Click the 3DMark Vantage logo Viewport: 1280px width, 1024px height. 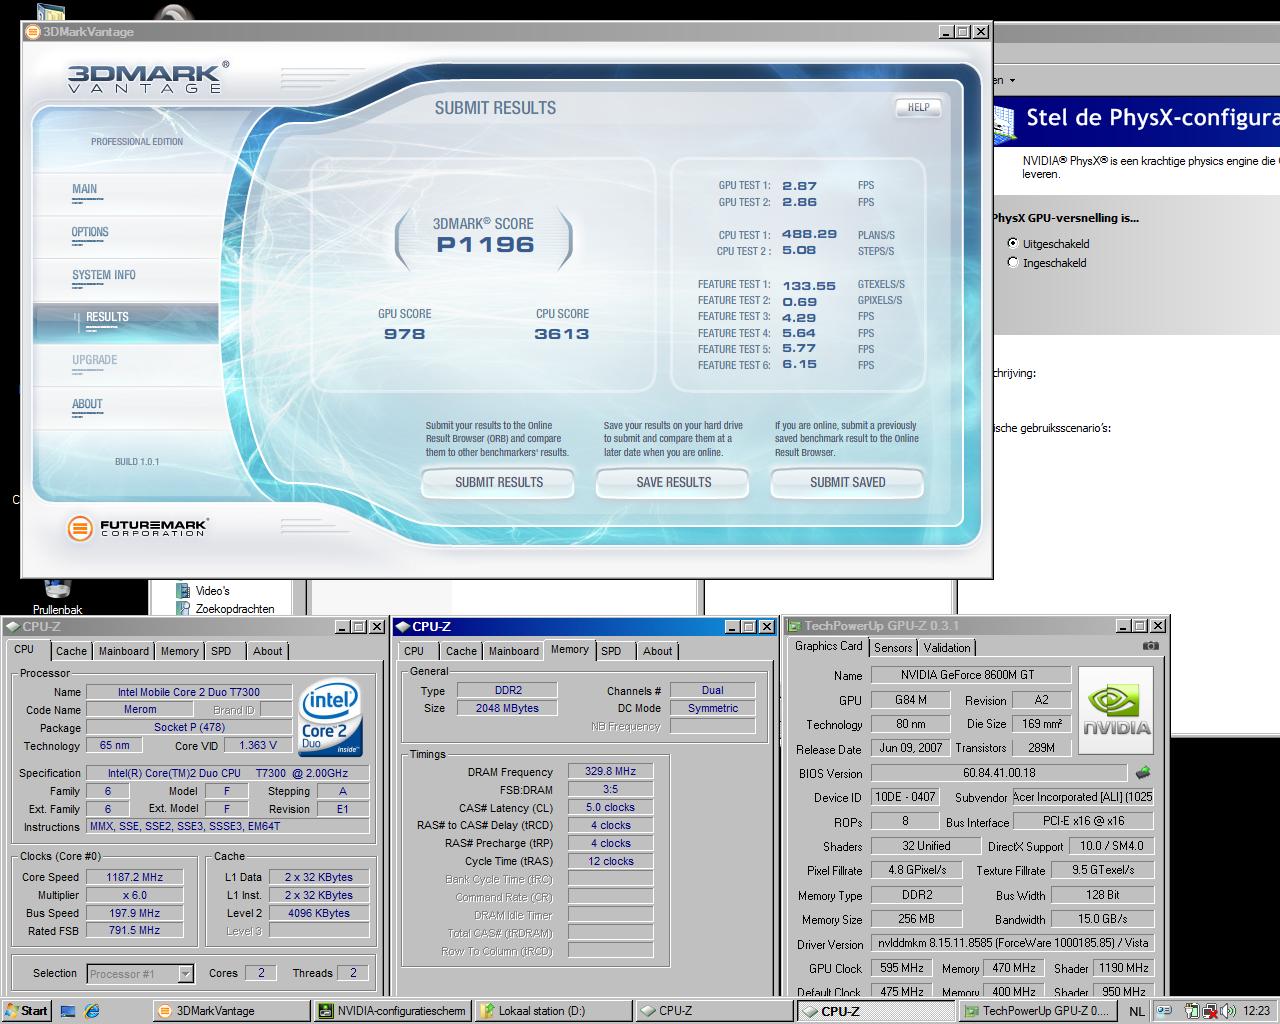coord(147,77)
